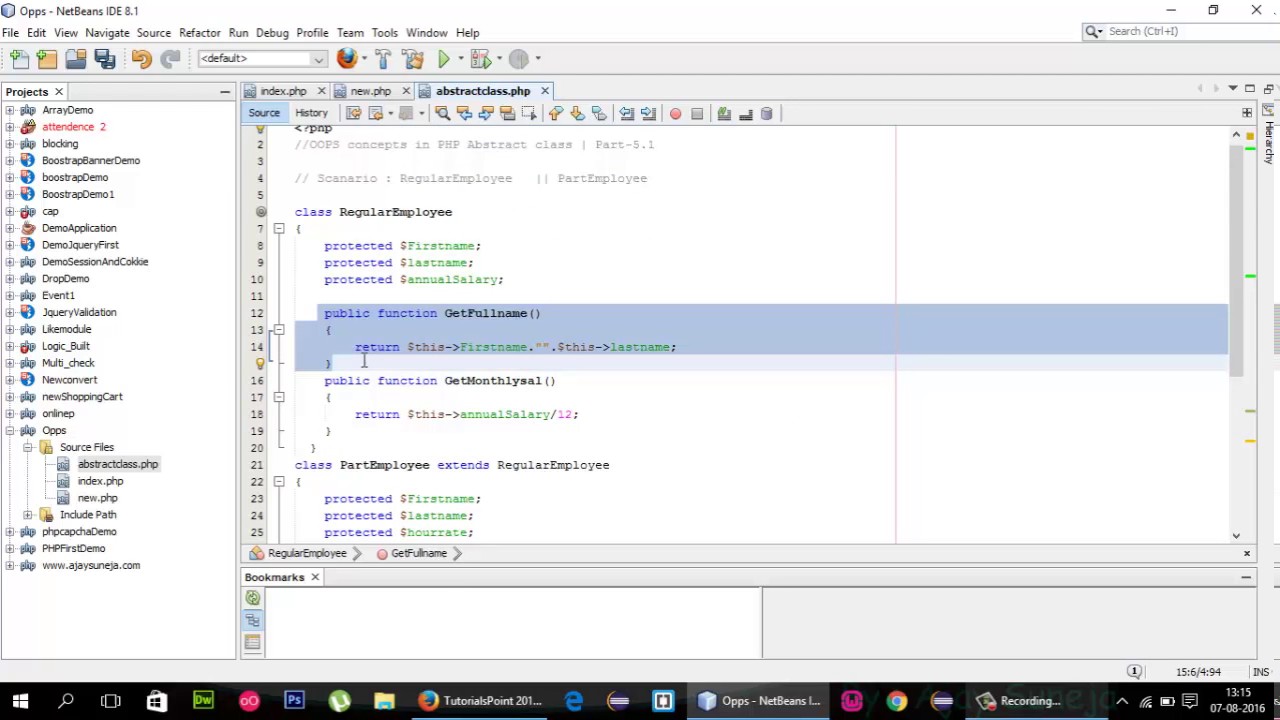Click Find Next Occurrence icon
Viewport: 1280px width, 720px height.
click(486, 114)
